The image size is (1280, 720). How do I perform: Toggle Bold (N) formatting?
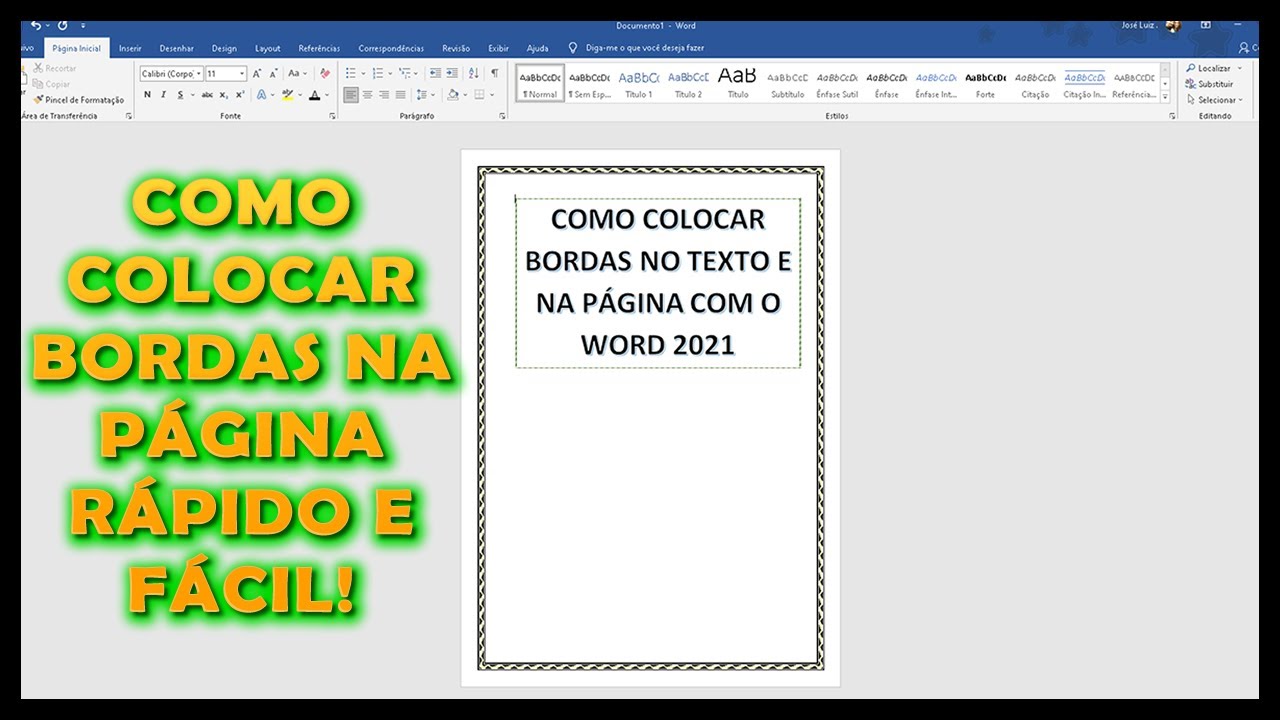[x=148, y=95]
